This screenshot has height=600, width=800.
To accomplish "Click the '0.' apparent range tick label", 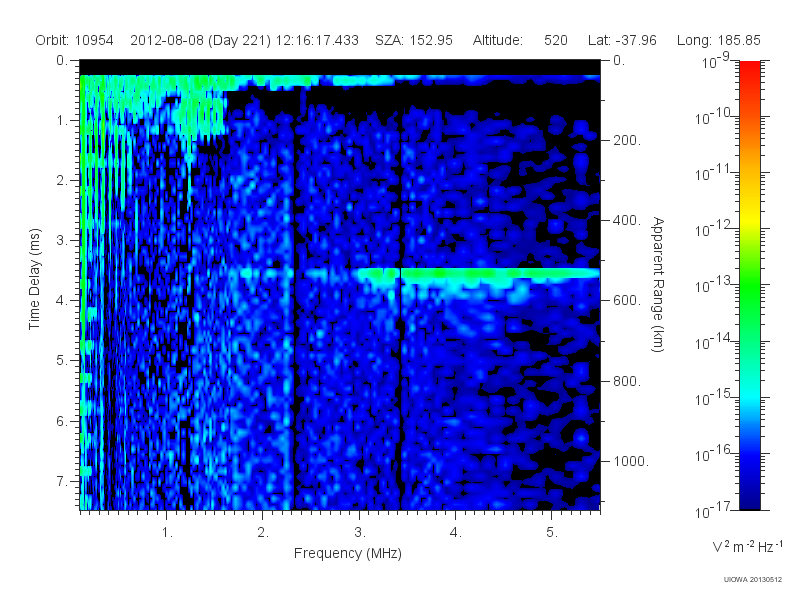I will coord(619,61).
